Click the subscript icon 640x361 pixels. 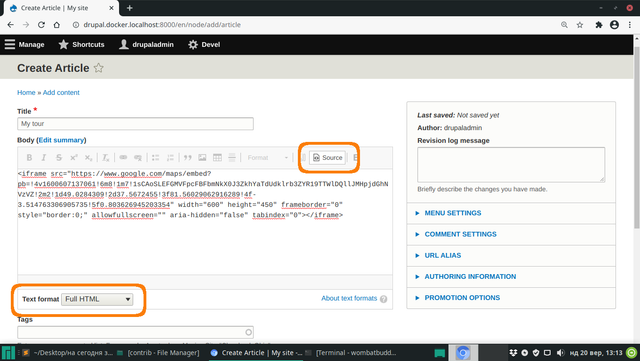(88, 158)
